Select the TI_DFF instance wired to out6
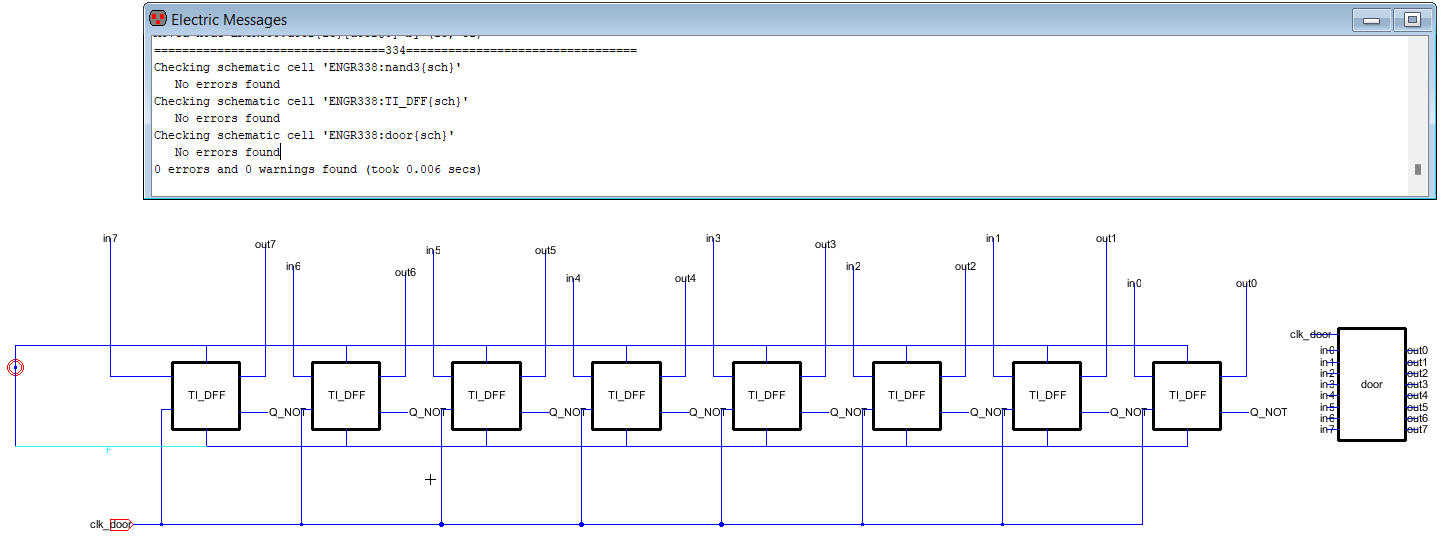 [346, 395]
